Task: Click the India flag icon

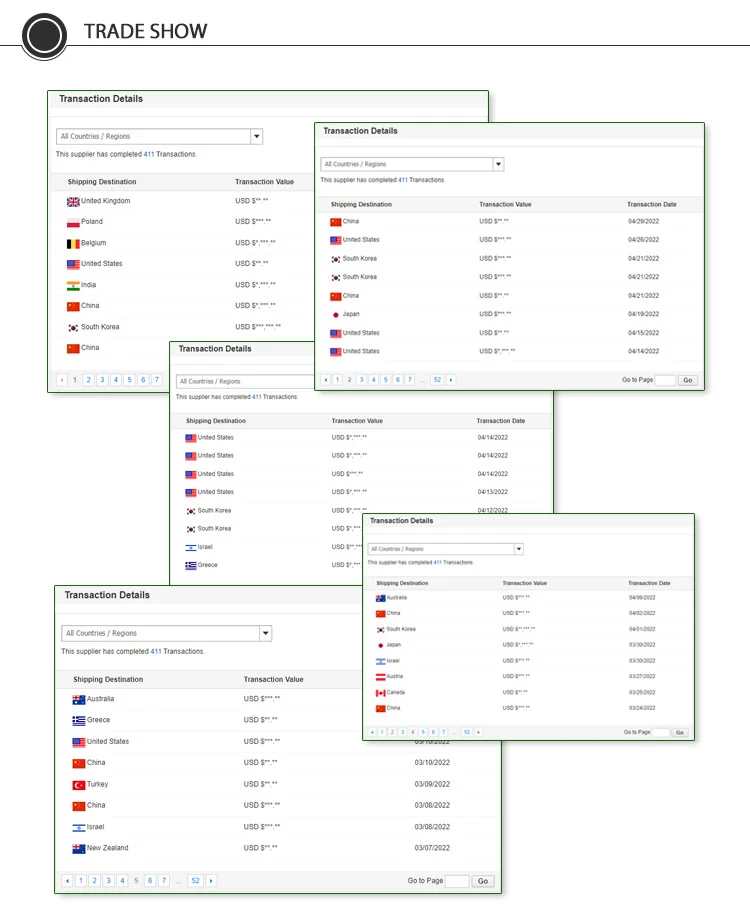Action: point(73,285)
